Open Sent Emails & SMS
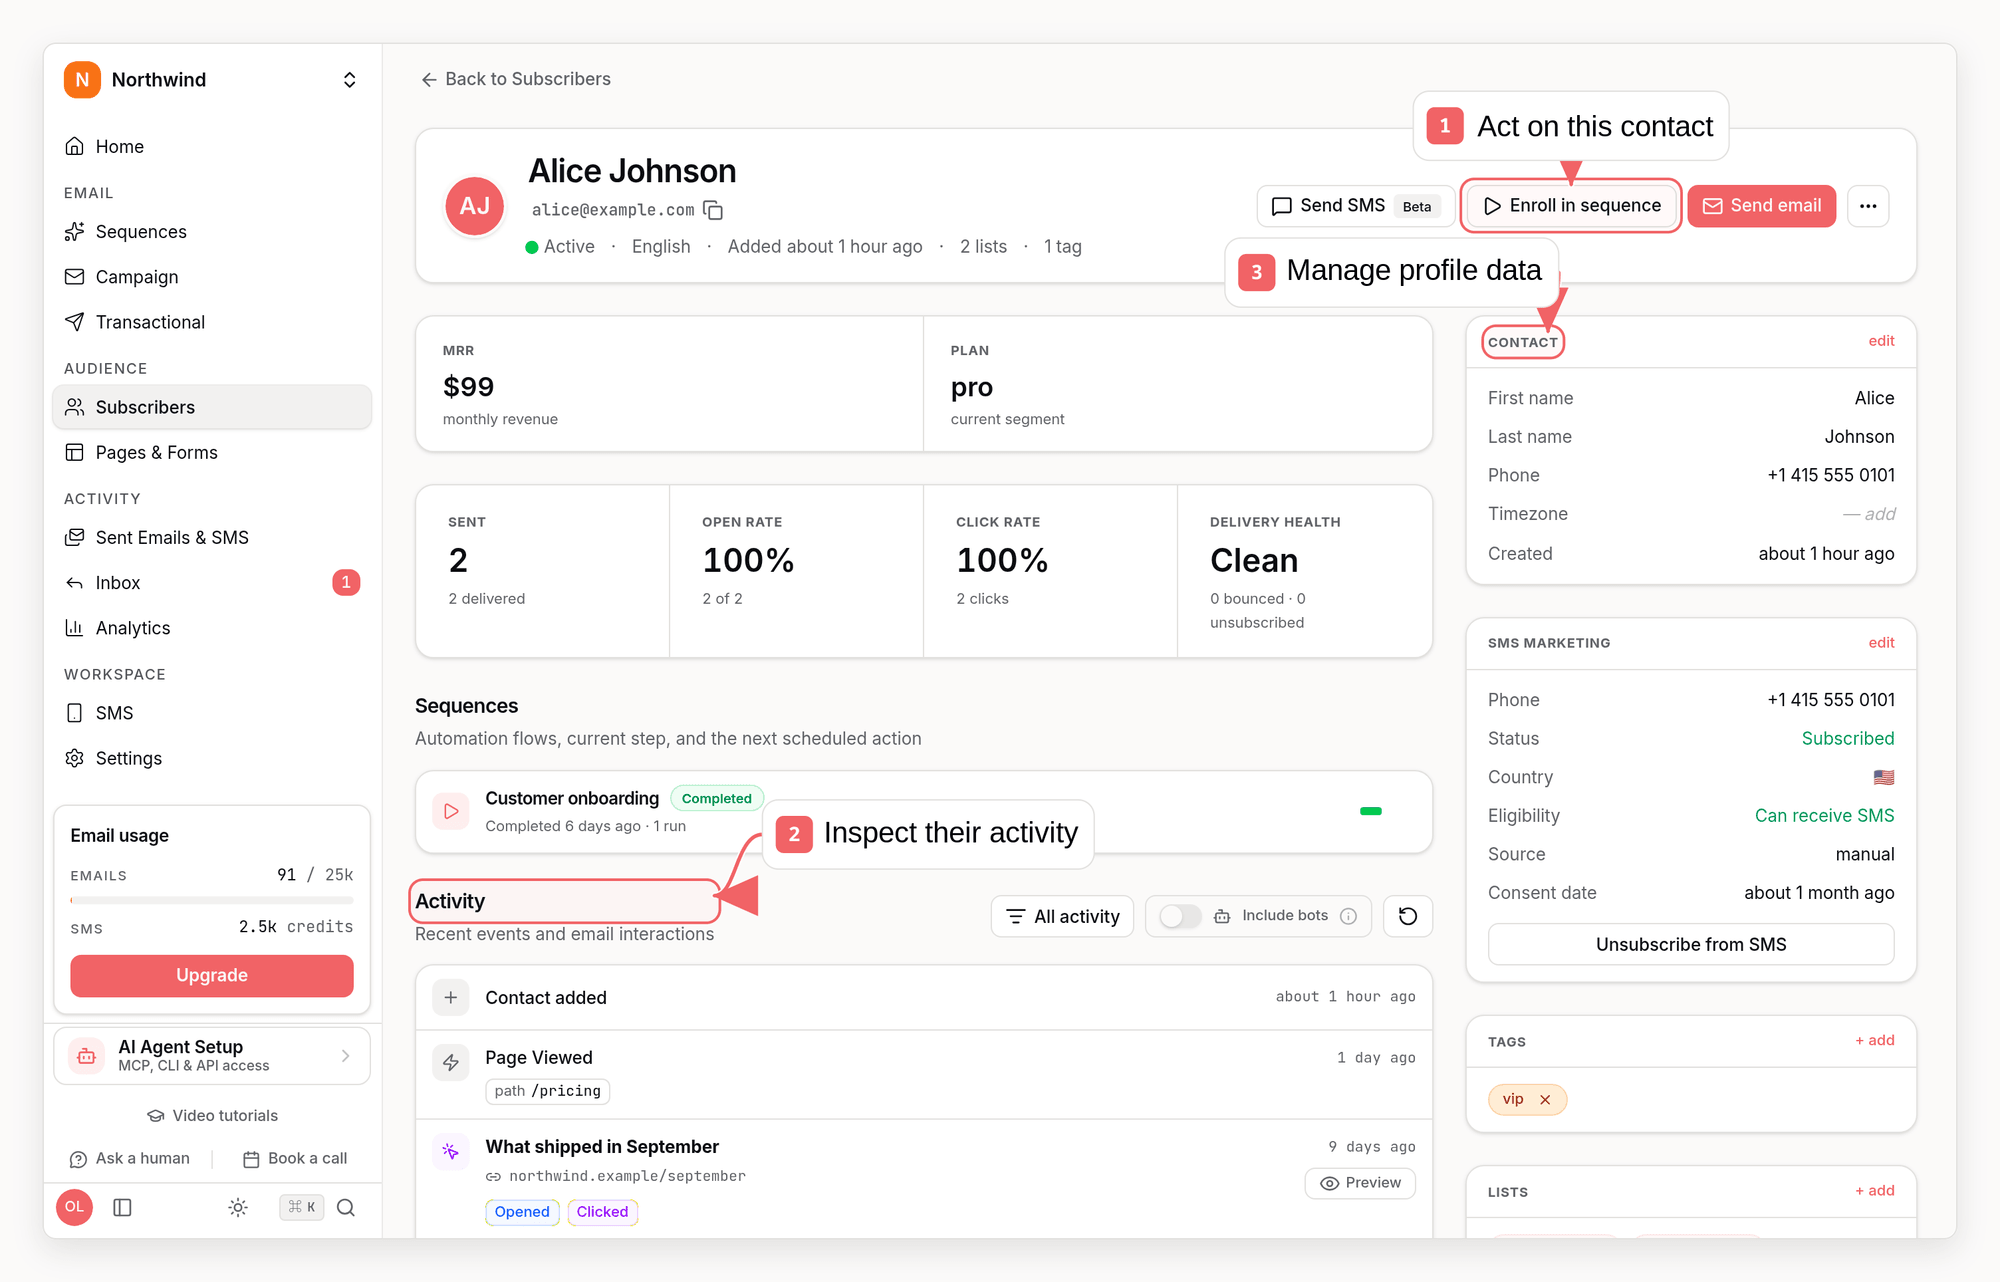This screenshot has width=2000, height=1282. pos(212,538)
